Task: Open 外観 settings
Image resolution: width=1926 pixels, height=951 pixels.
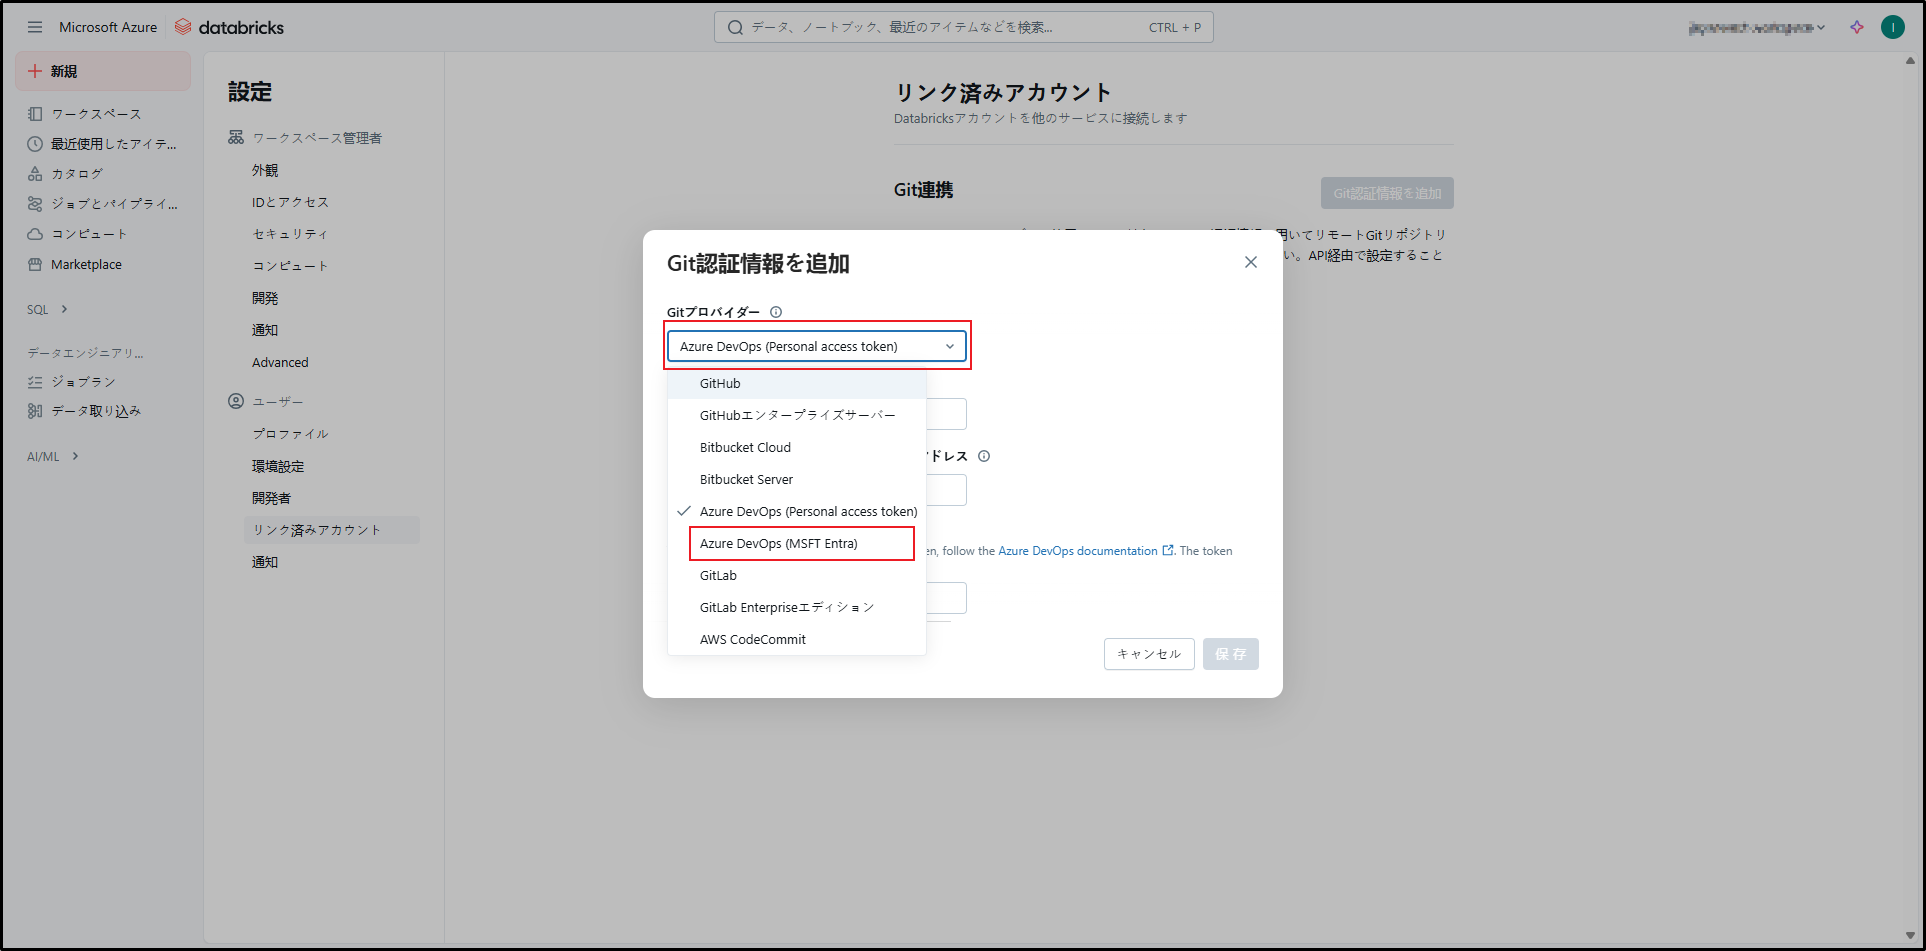Action: (x=265, y=170)
